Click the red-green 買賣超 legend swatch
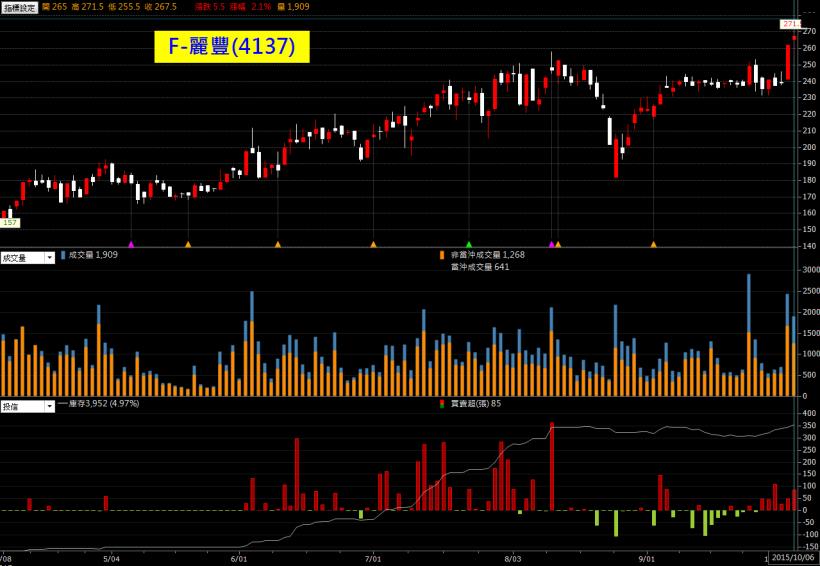This screenshot has height=566, width=820. [442, 404]
